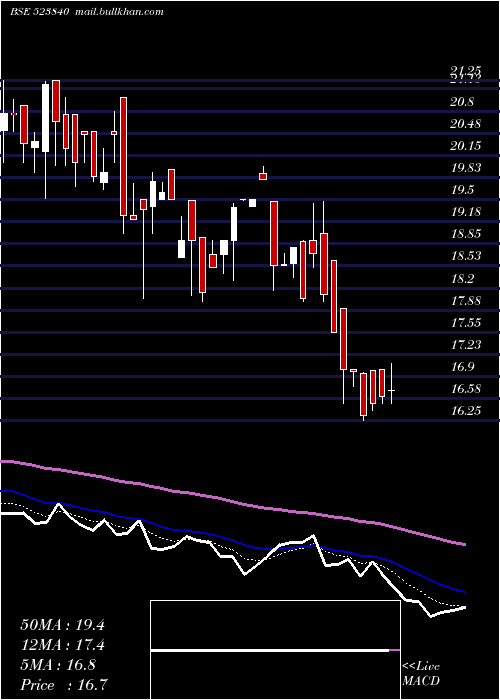Select the 17.88 price axis label
The height and width of the screenshot is (700, 500).
(x=466, y=300)
